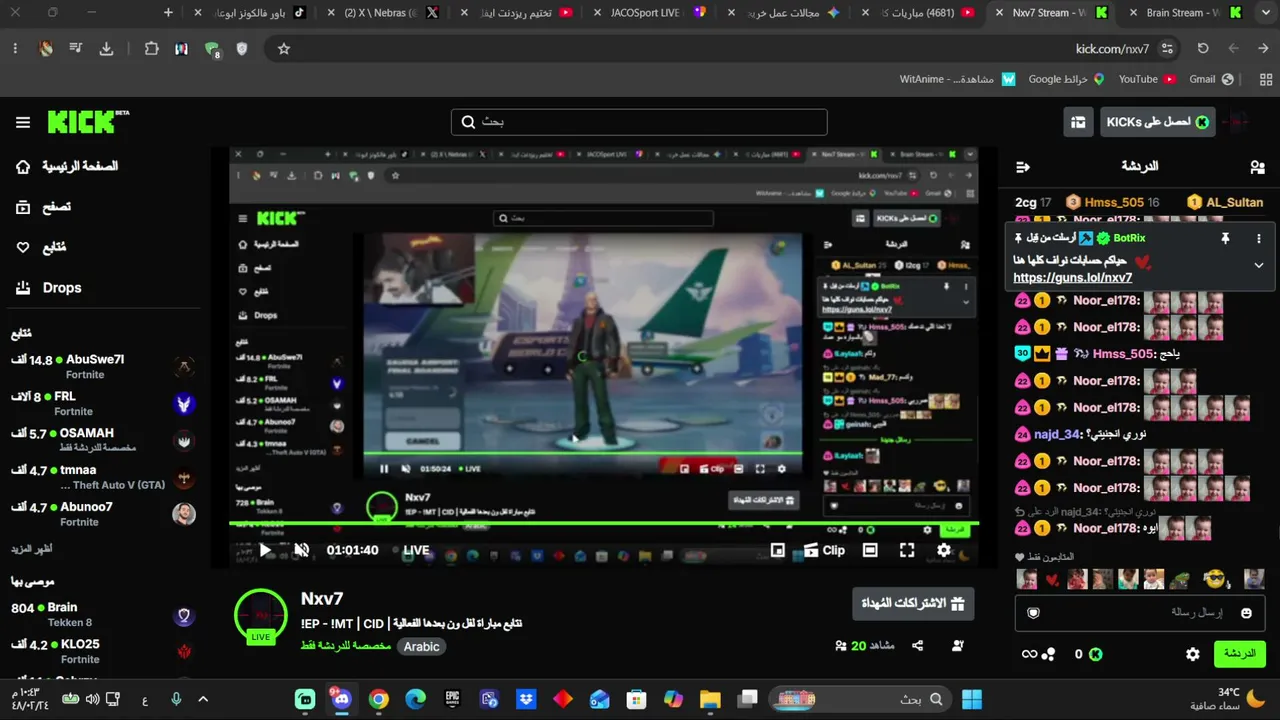Open the emoji picker in the chat box

pos(1246,613)
